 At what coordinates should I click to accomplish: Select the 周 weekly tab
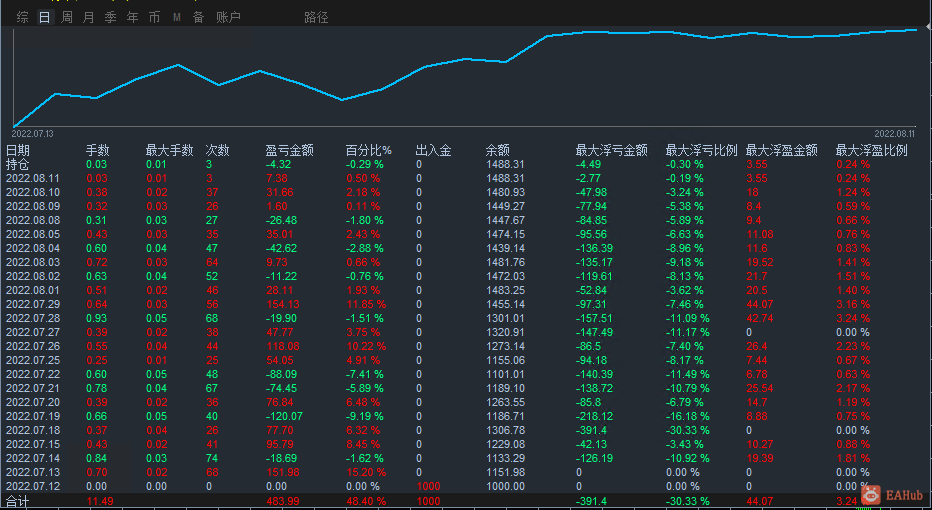(67, 17)
